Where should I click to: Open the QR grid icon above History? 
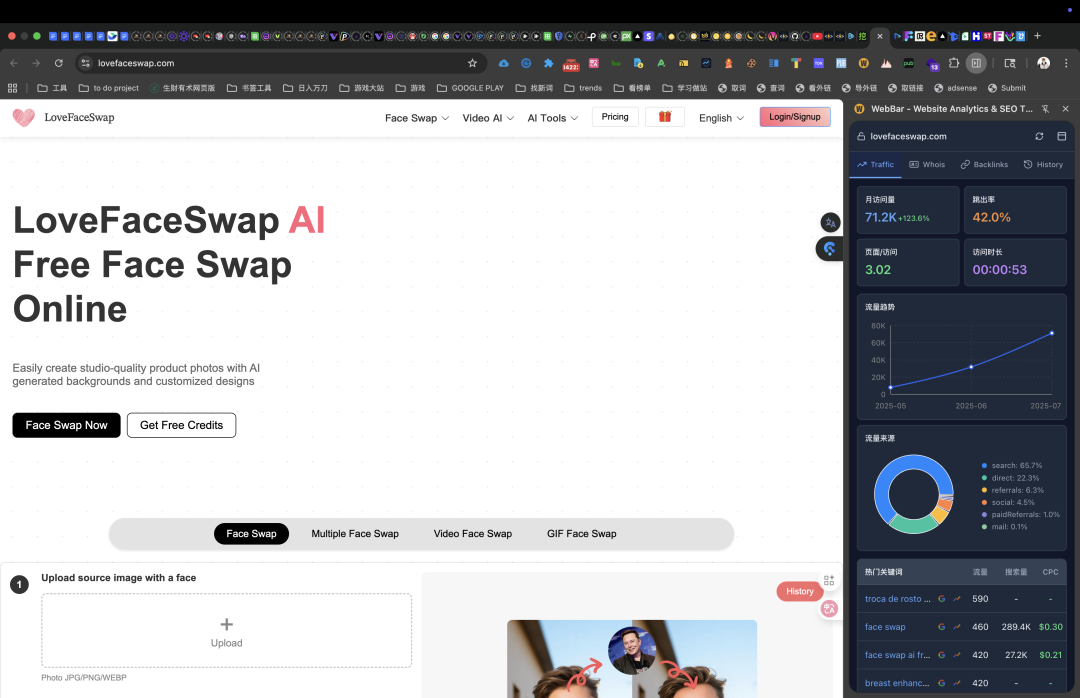(829, 580)
